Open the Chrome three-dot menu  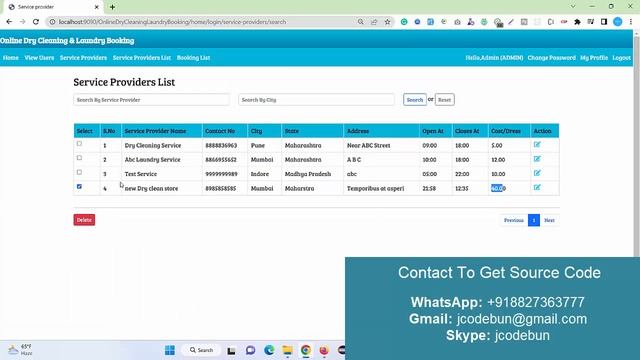click(631, 22)
